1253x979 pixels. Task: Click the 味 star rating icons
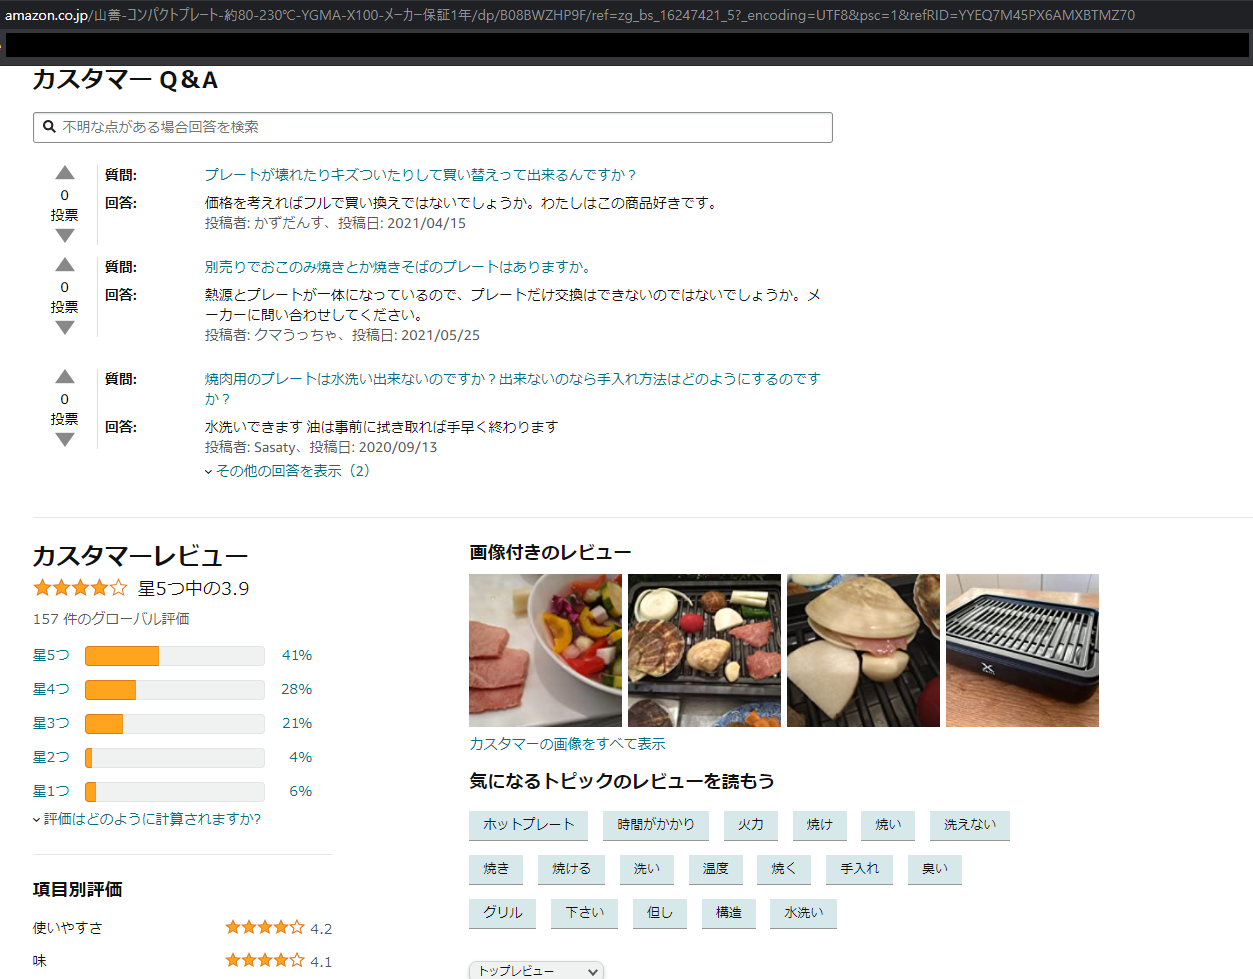pos(265,961)
